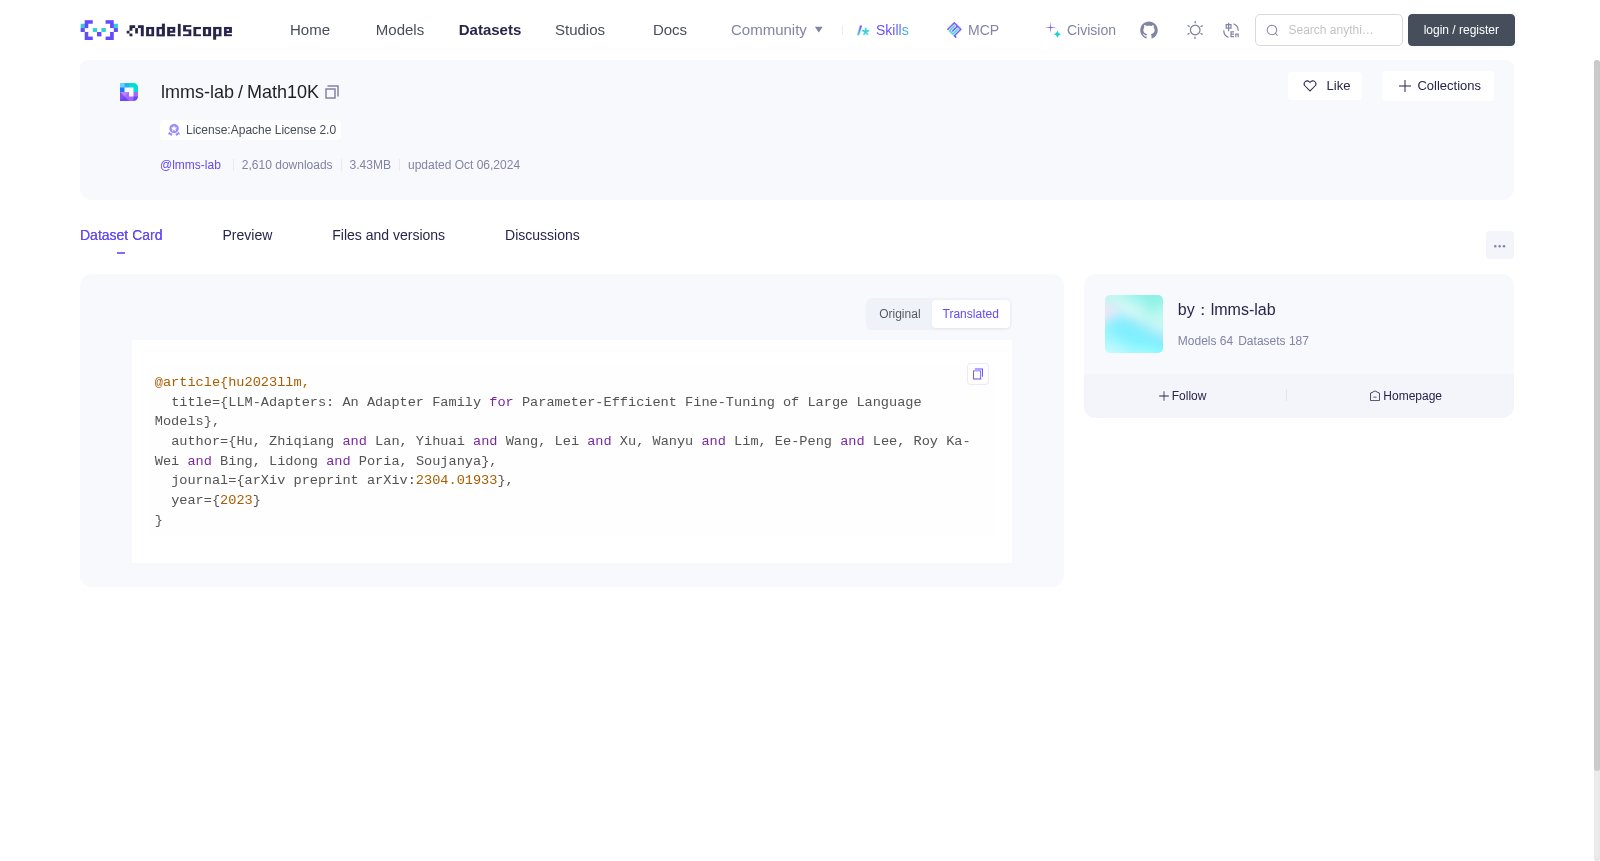Open the GitHub repository icon
Image resolution: width=1600 pixels, height=861 pixels.
click(x=1149, y=30)
